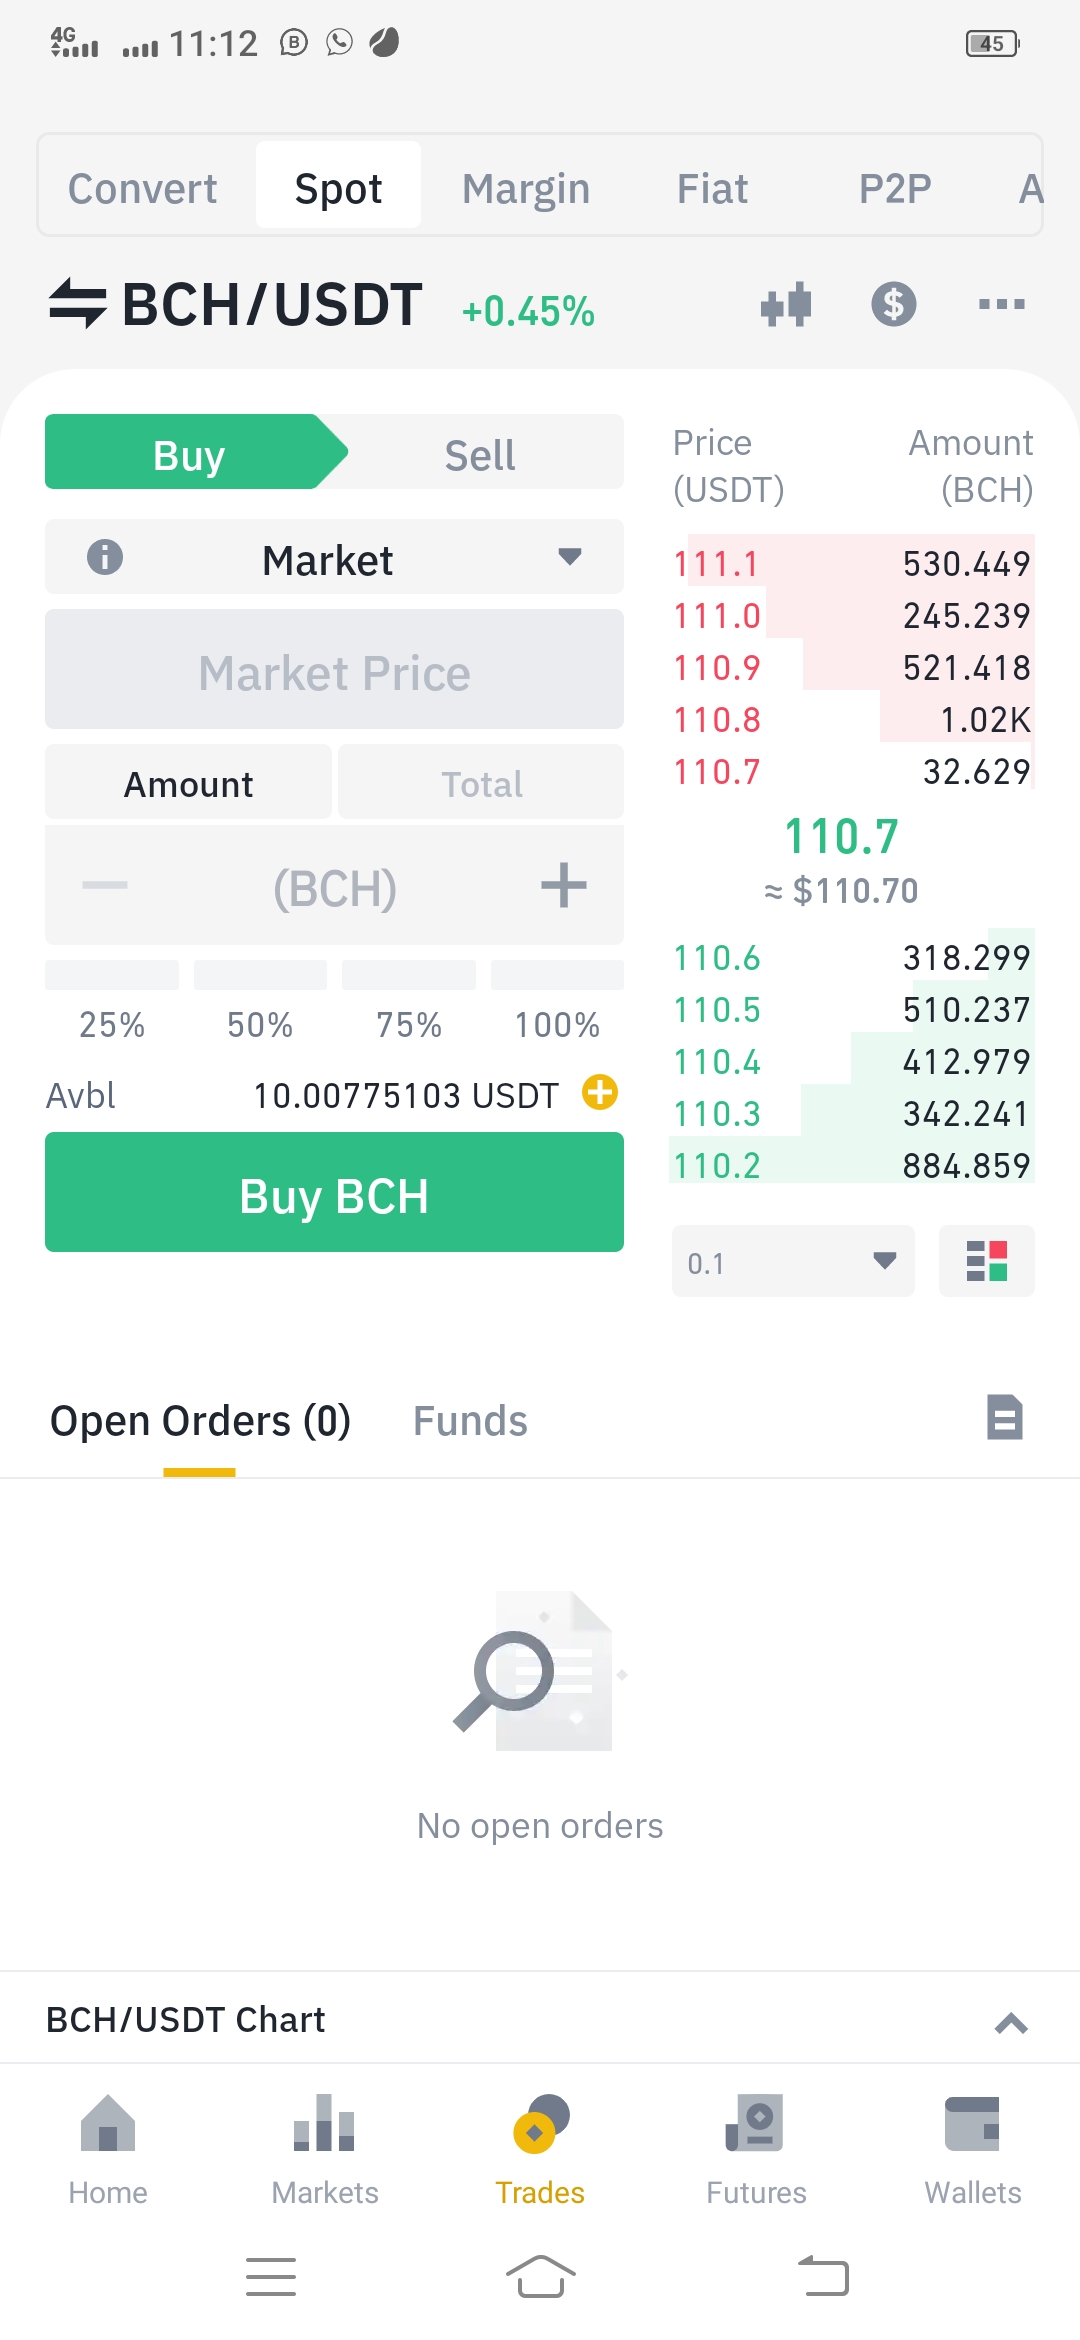
Task: Collapse the BCH/USDT Chart section
Action: point(1011,2024)
